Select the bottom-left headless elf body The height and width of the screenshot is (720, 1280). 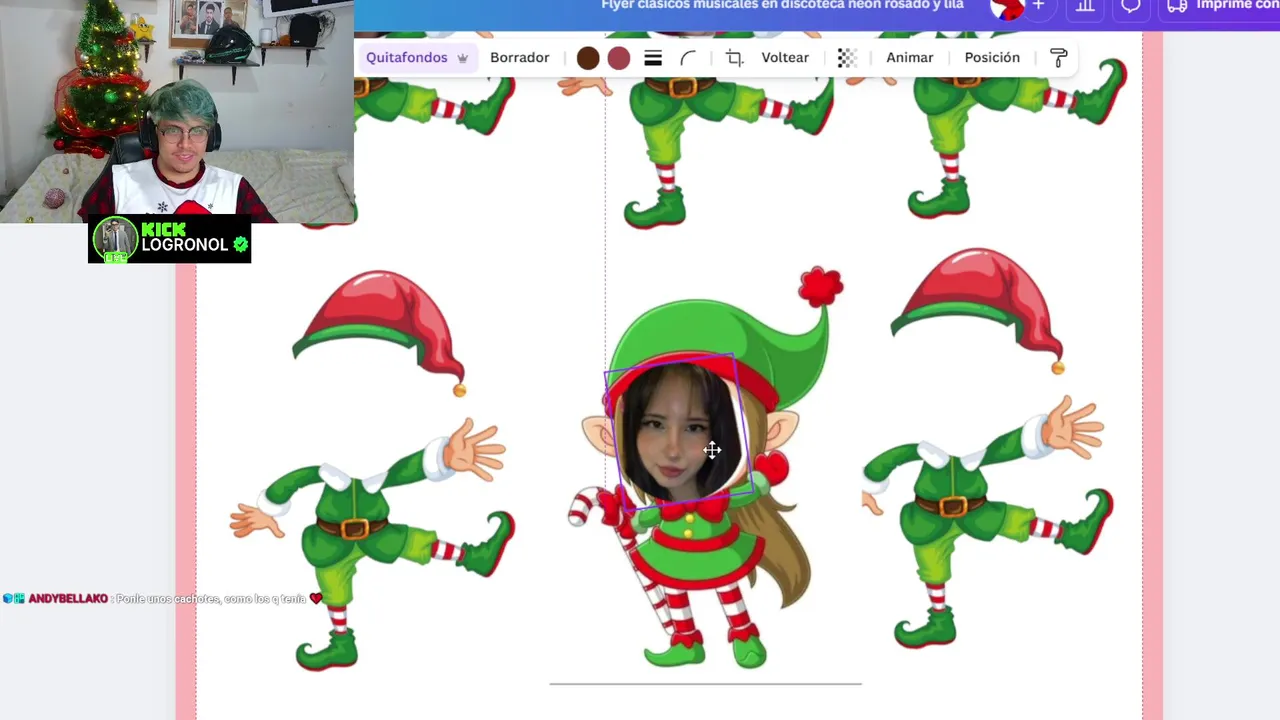pyautogui.click(x=372, y=544)
